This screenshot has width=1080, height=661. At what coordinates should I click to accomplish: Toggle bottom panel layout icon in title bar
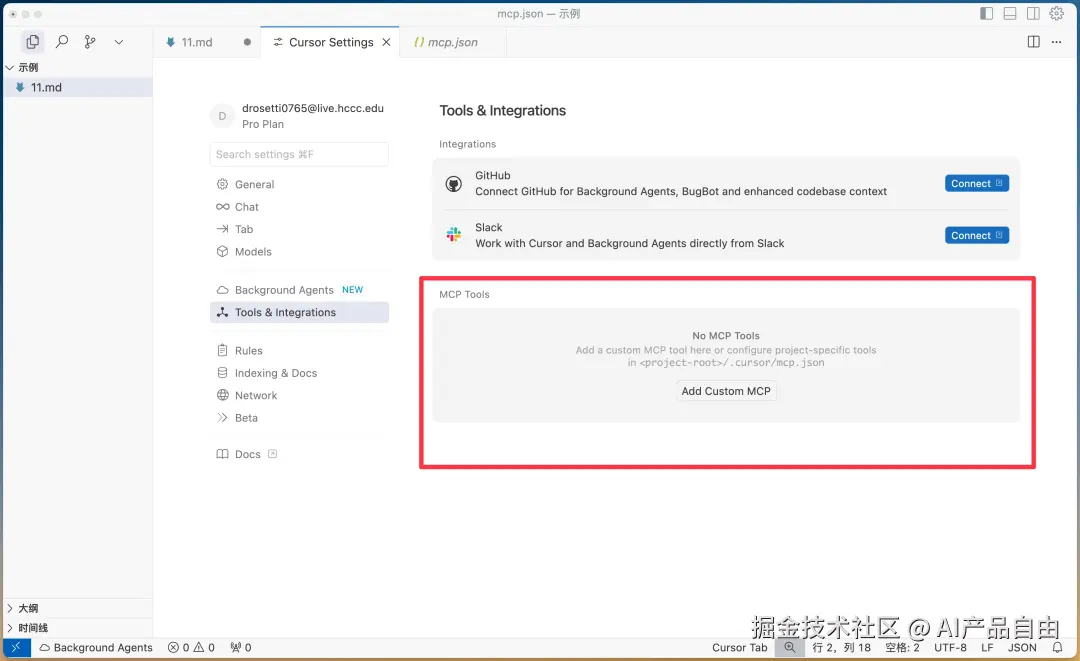pos(1010,13)
